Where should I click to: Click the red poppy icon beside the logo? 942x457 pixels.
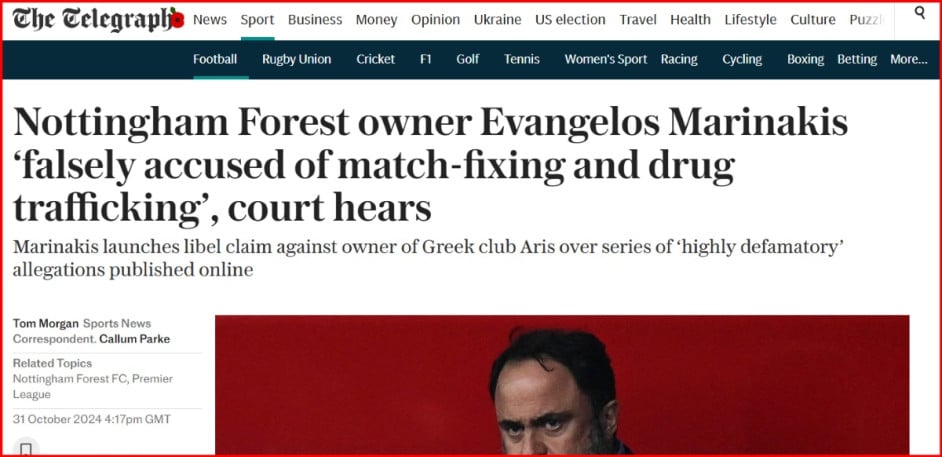[177, 19]
